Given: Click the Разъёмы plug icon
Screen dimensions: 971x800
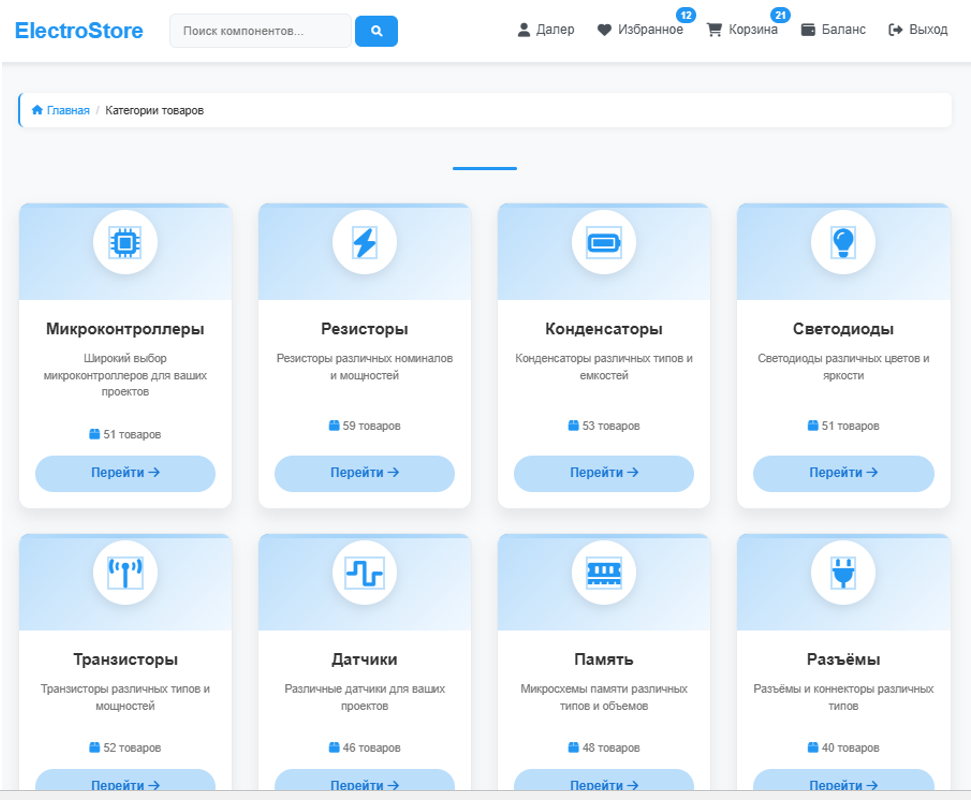Looking at the screenshot, I should click(x=843, y=573).
